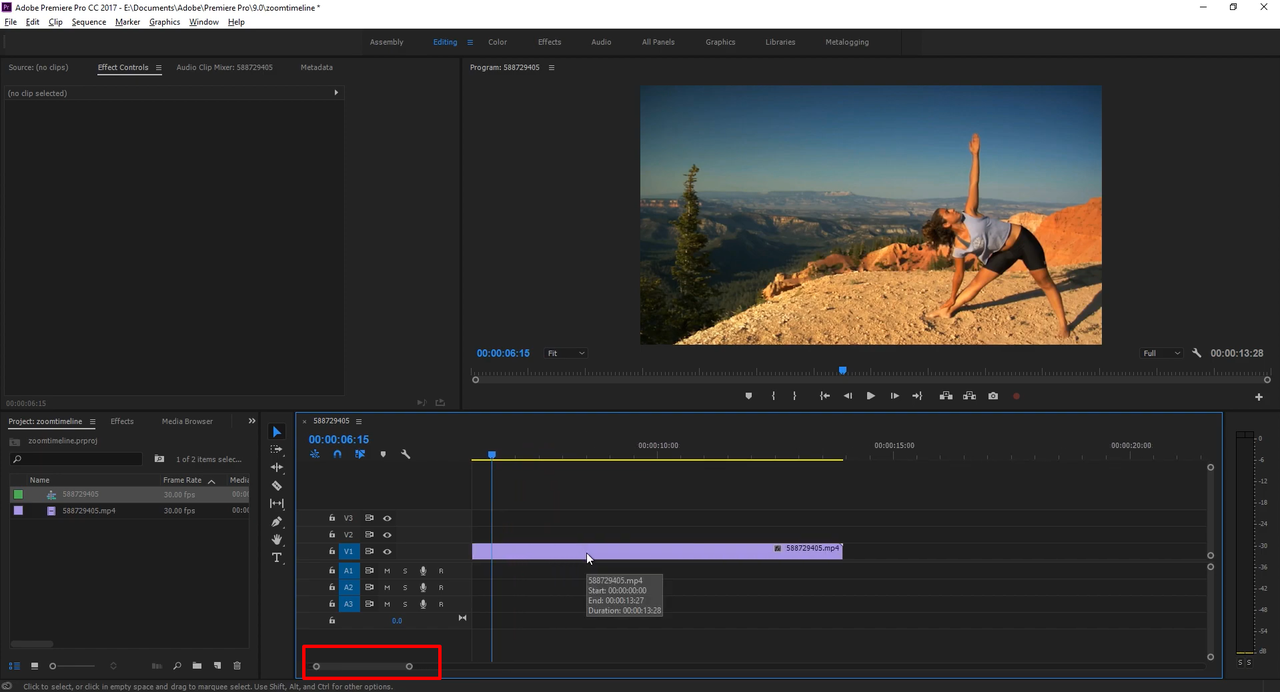The height and width of the screenshot is (692, 1280).
Task: Click New Search Bin icon beside search field
Action: pos(159,459)
